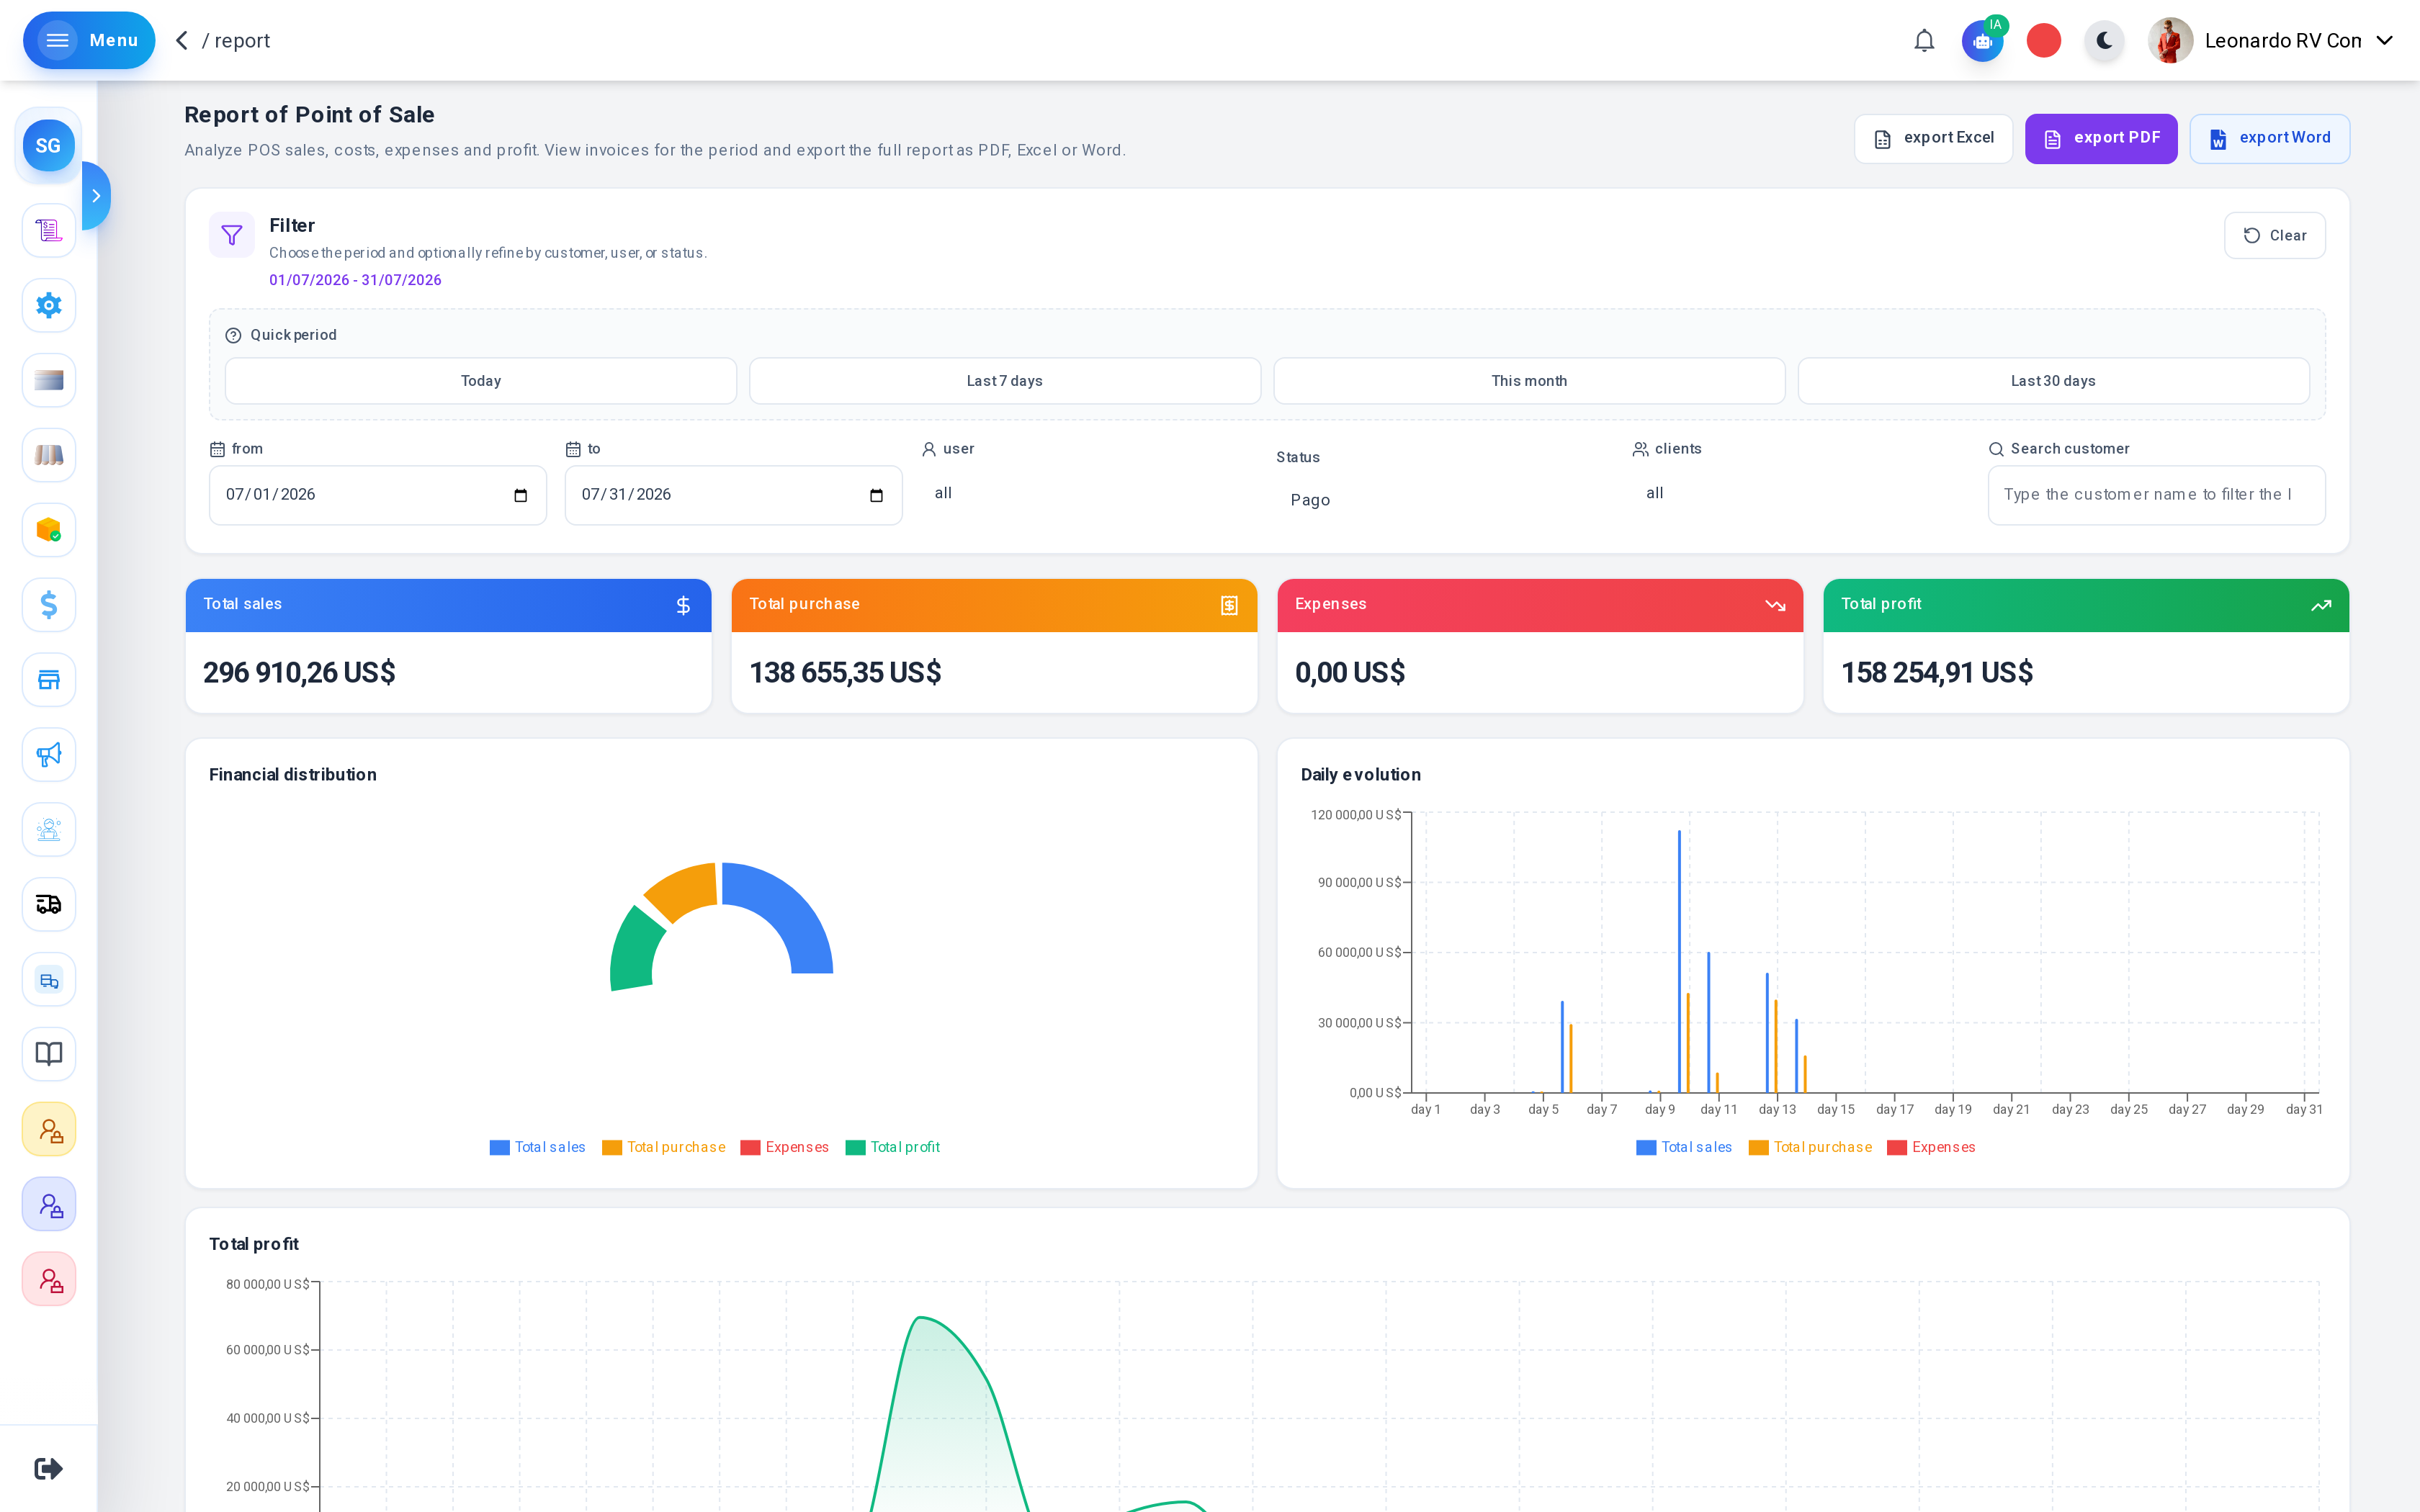This screenshot has width=2420, height=1512.
Task: Open the orange package box sidebar icon
Action: 49,530
